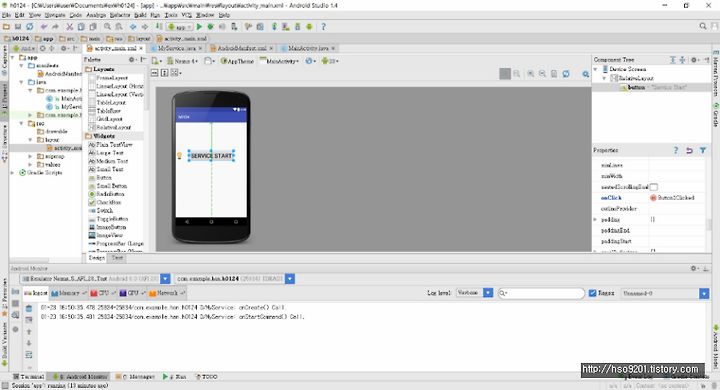Screen dimensions: 720x390
Task: Collapse the Device Screen node in Component Tree
Action: tap(596, 69)
